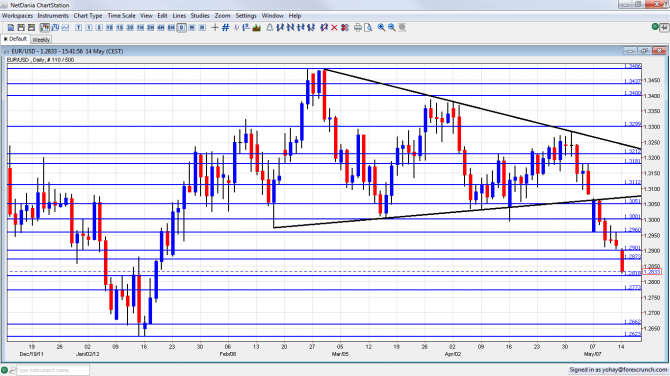670x376 pixels.
Task: Click the print preview icon
Action: point(368,28)
